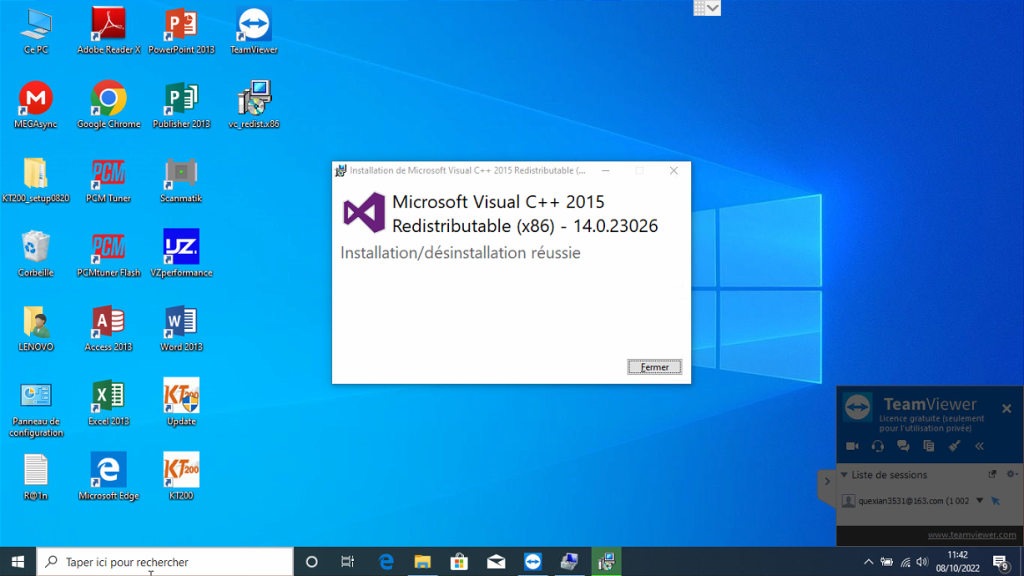Screen dimensions: 1024x576
Task: Close the Visual C++ installer window
Action: [x=673, y=170]
